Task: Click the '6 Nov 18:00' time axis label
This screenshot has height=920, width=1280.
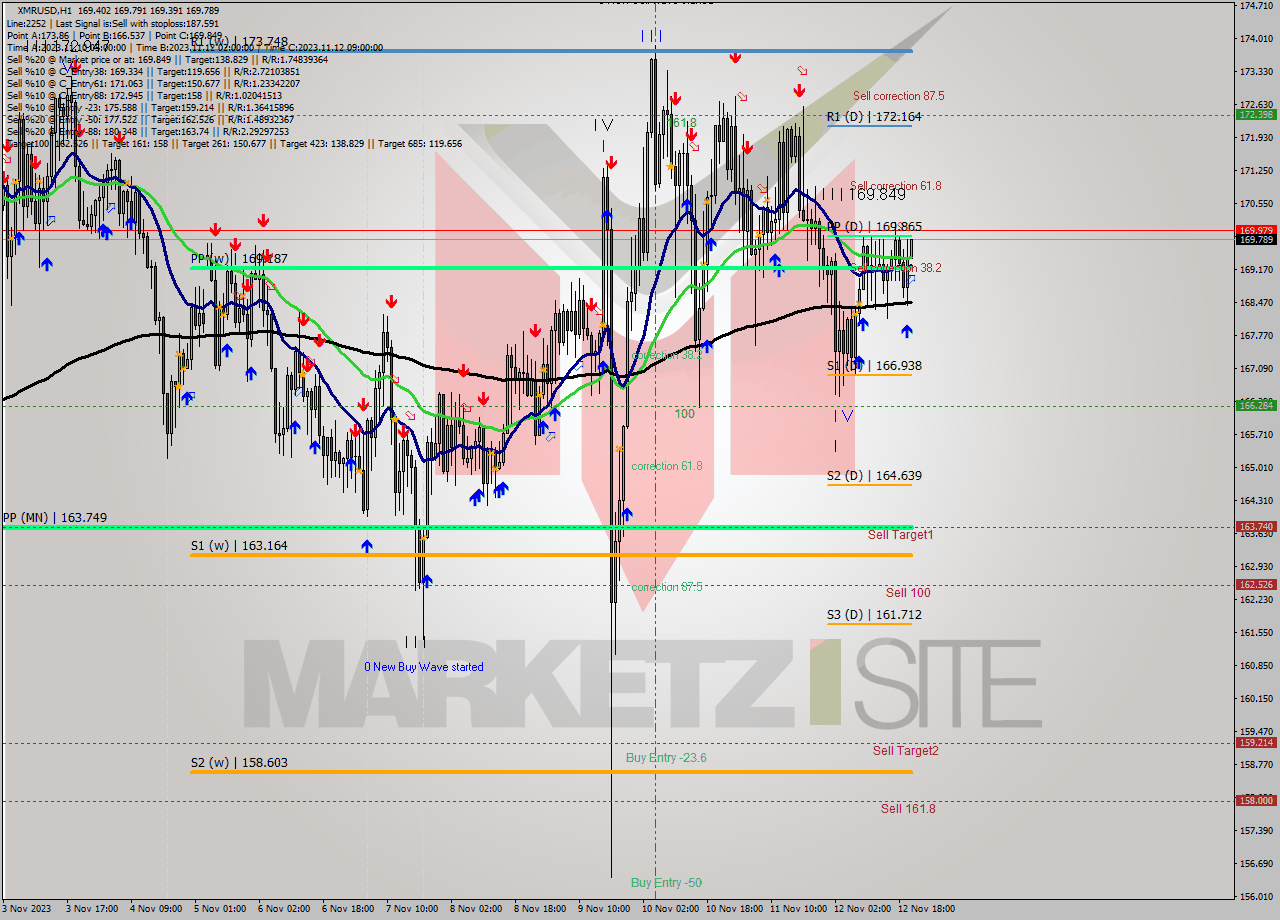Action: pos(348,909)
